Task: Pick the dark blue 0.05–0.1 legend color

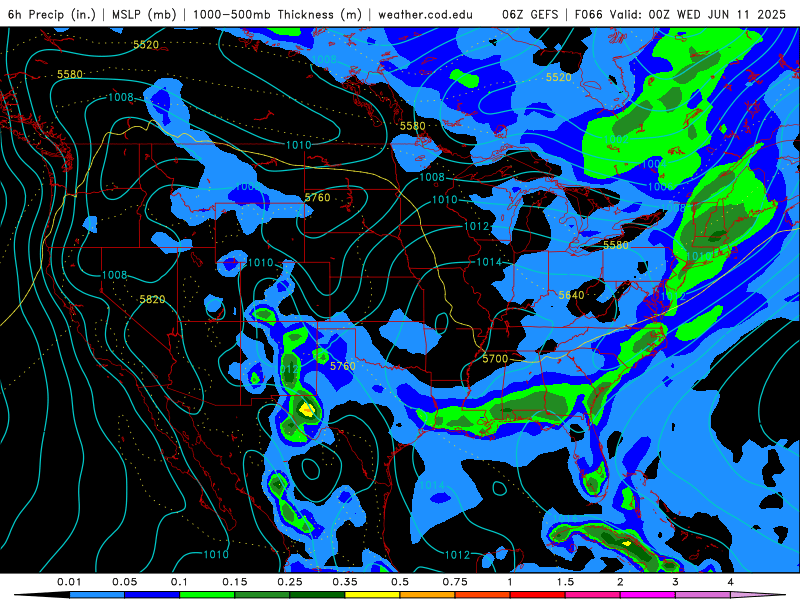Action: click(152, 595)
